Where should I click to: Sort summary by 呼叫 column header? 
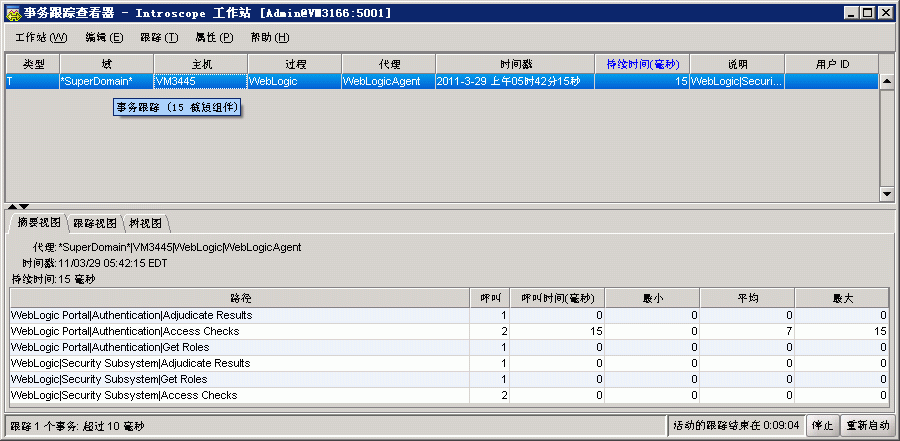pyautogui.click(x=490, y=298)
